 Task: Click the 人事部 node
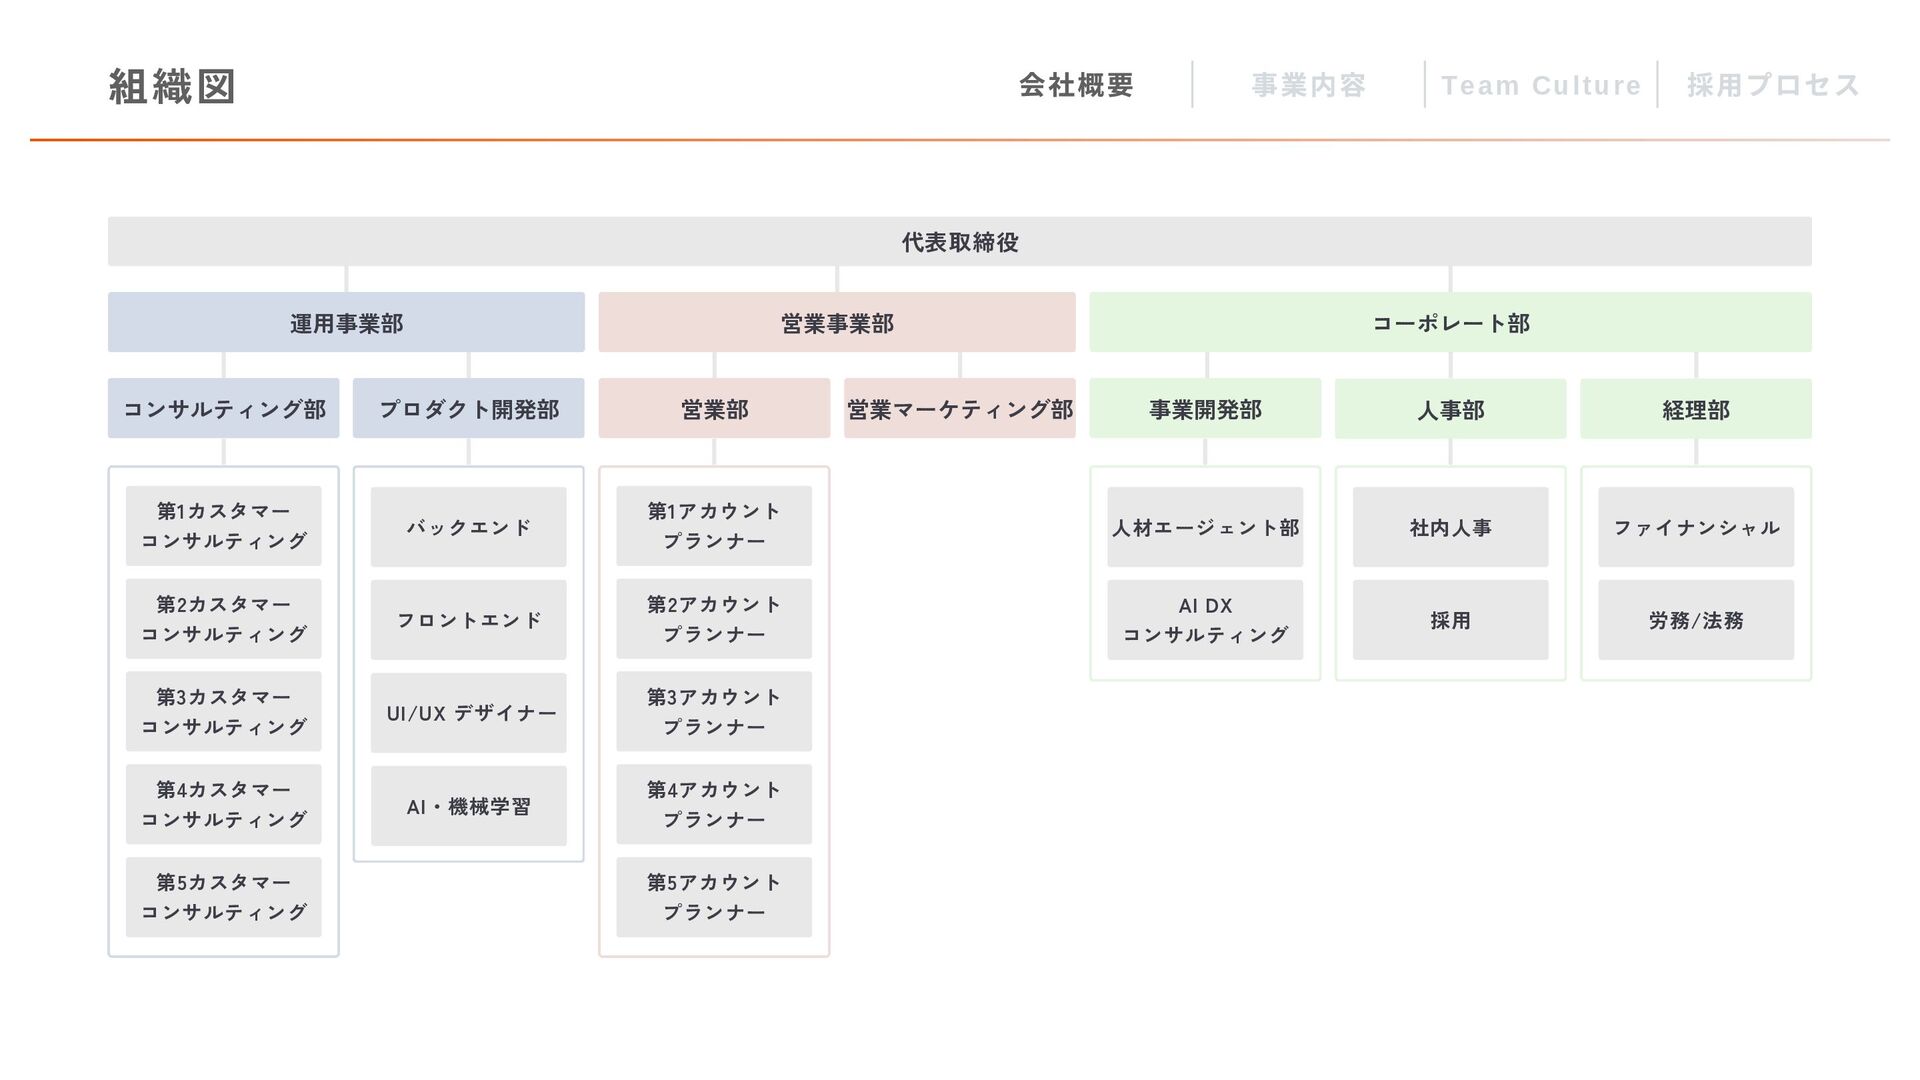pyautogui.click(x=1450, y=409)
